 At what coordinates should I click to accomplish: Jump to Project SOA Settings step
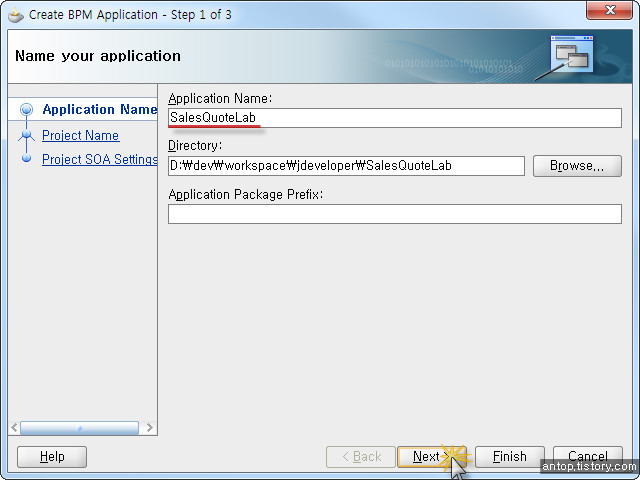click(100, 159)
